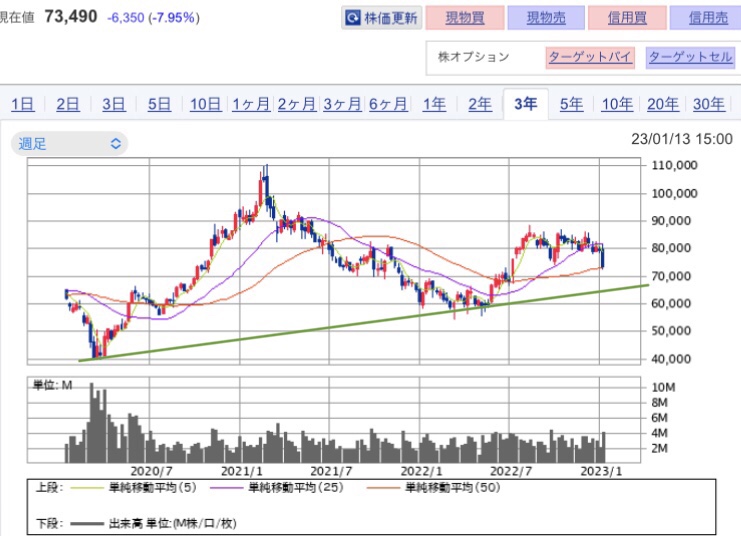This screenshot has height=536, width=741.
Task: Click the 現物買 button
Action: point(465,18)
